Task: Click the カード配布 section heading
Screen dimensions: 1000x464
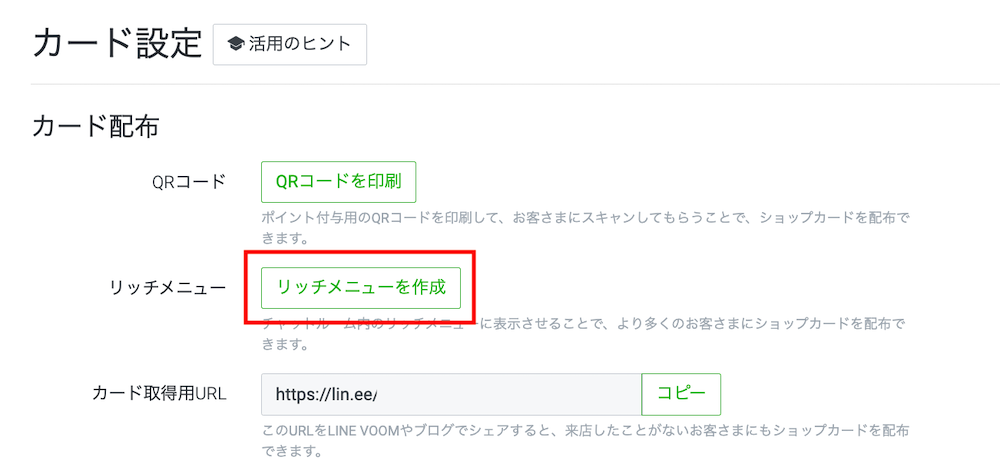Action: click(95, 127)
